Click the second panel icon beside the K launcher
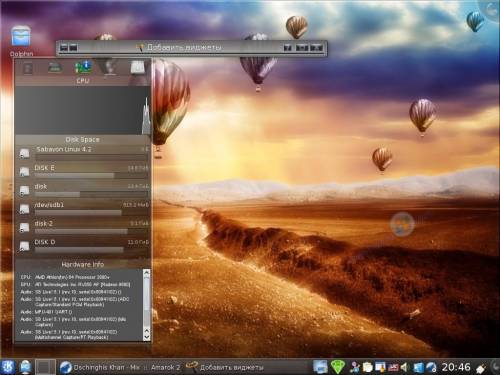The width and height of the screenshot is (500, 375). (25, 367)
